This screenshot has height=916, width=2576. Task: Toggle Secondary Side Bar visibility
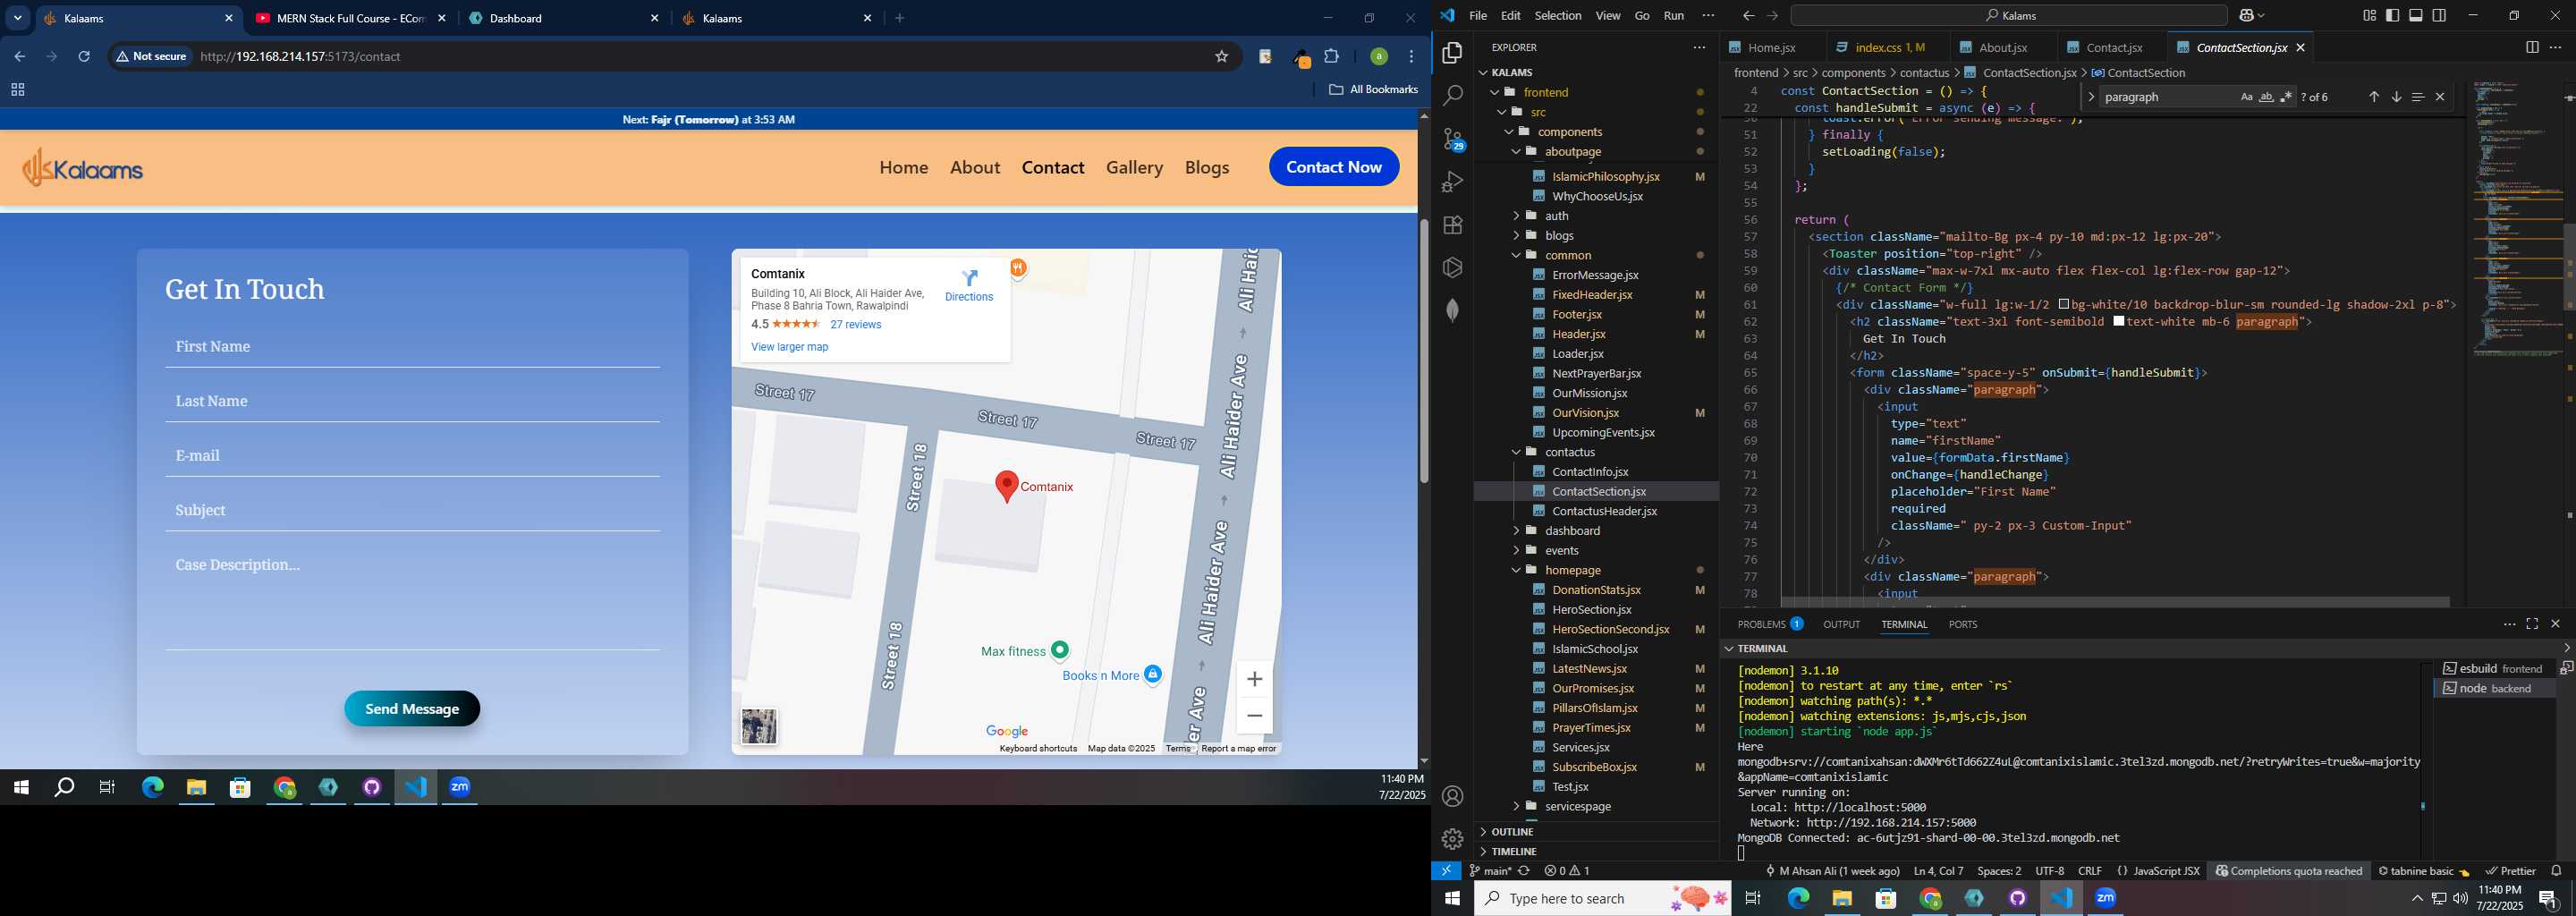[x=2440, y=16]
